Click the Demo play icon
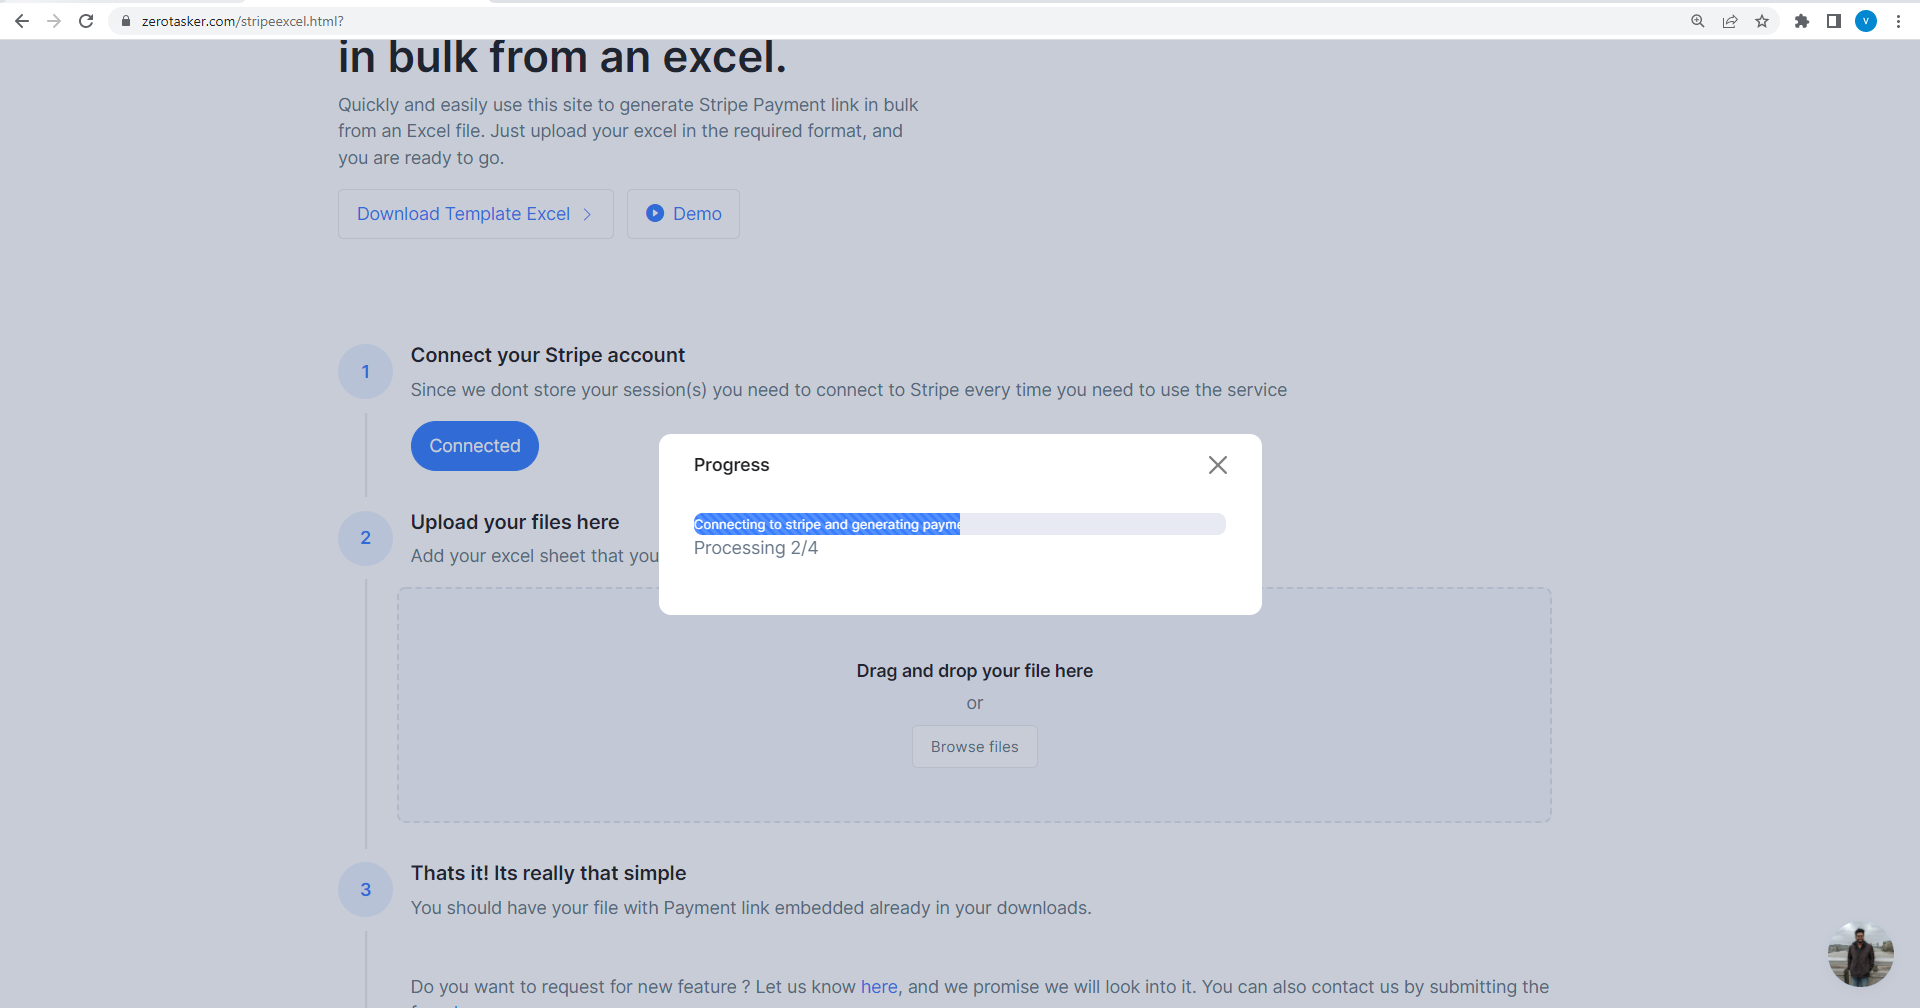 click(x=655, y=213)
